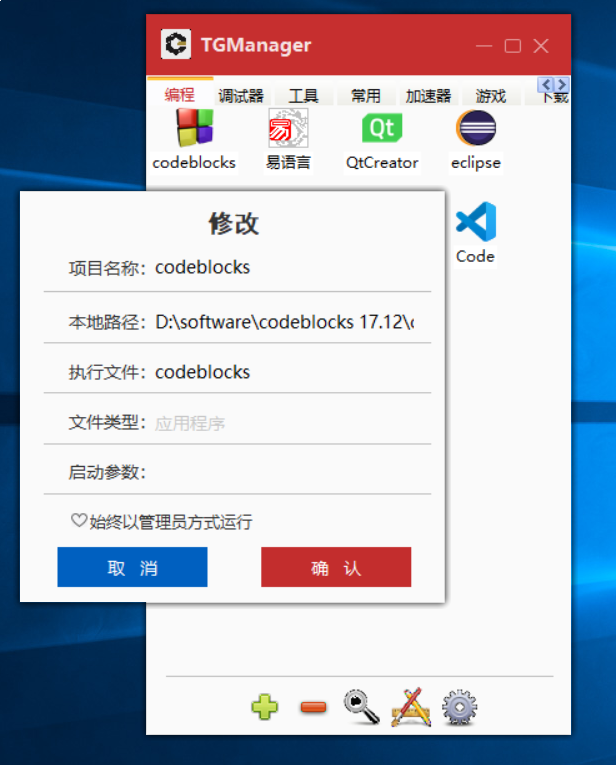The image size is (616, 765).
Task: Open the VS Code icon
Action: click(476, 221)
